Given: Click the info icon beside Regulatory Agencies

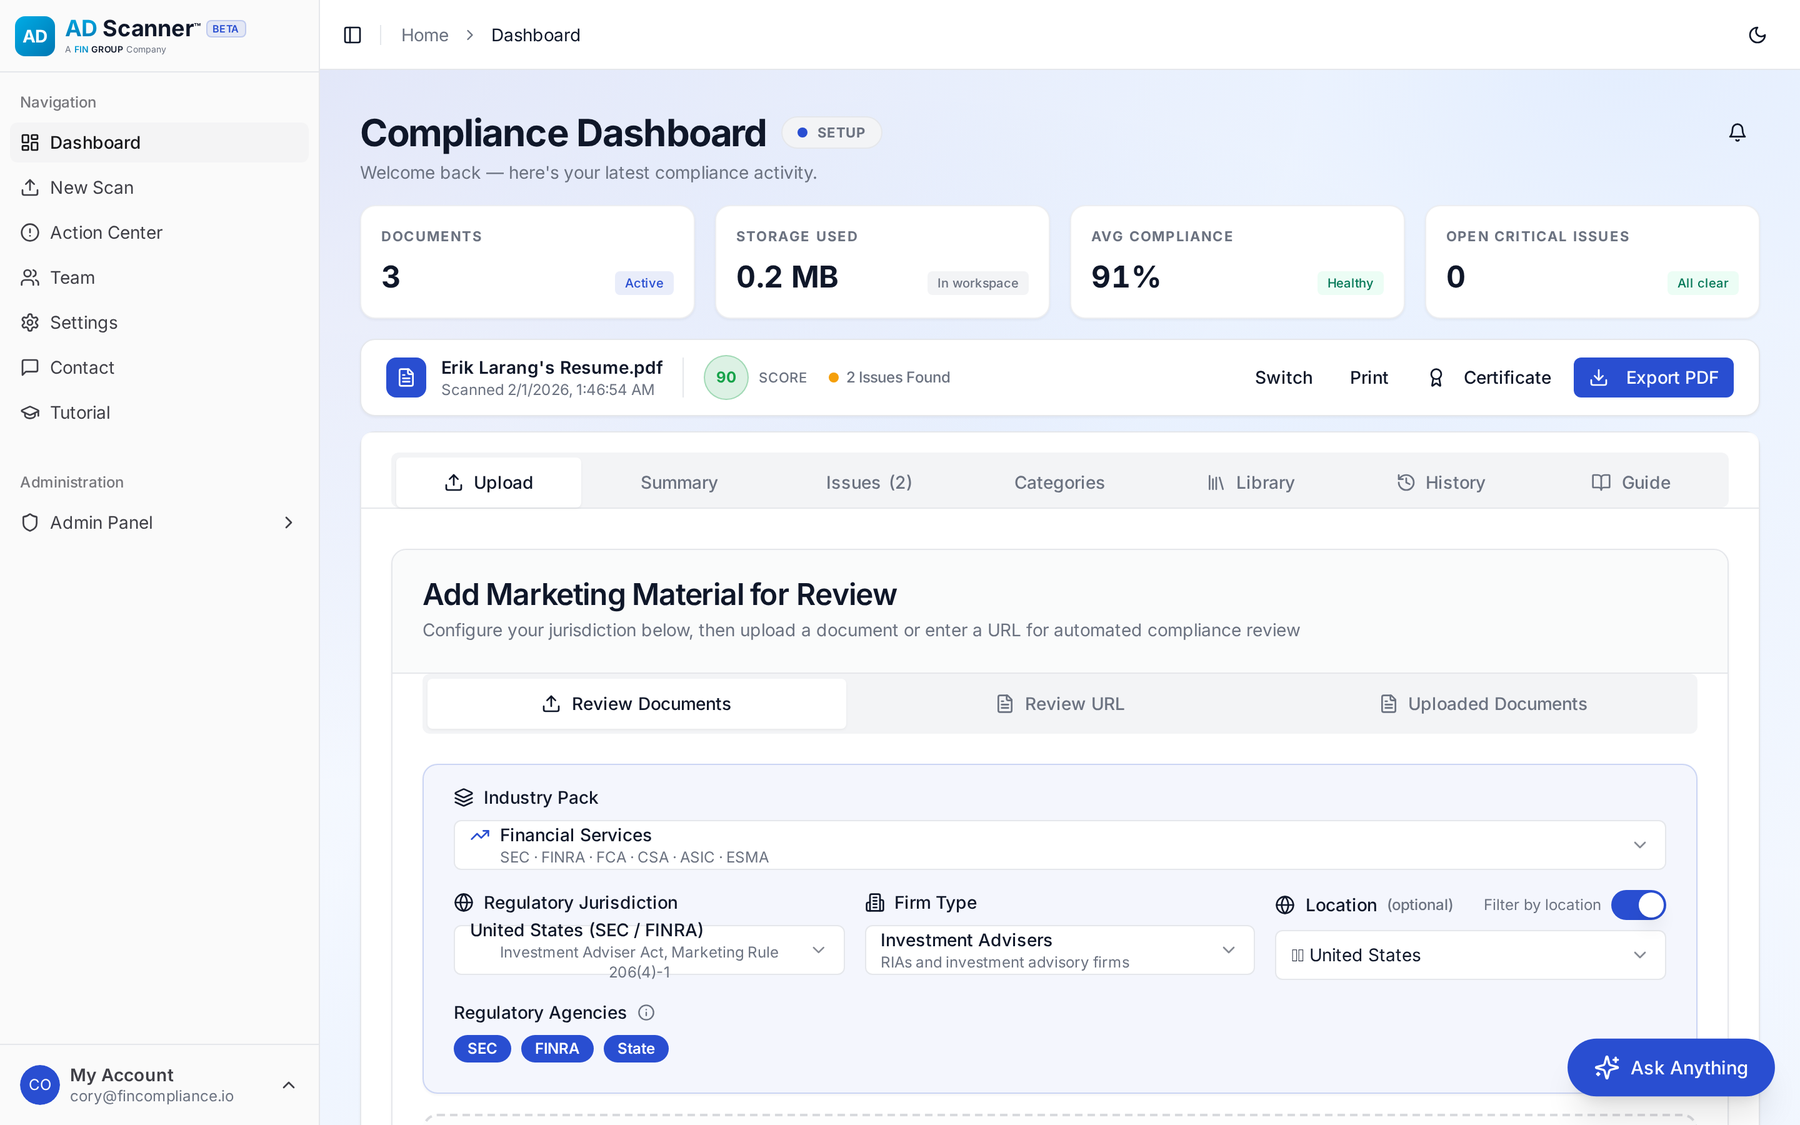Looking at the screenshot, I should click(x=646, y=1012).
